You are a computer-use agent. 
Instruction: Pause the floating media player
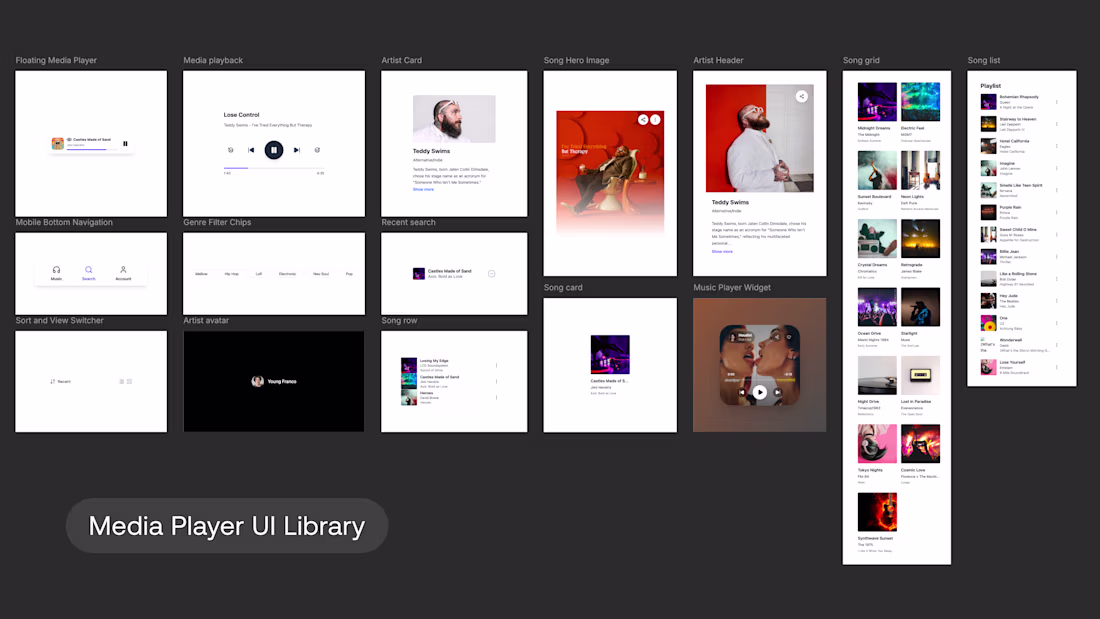click(126, 143)
